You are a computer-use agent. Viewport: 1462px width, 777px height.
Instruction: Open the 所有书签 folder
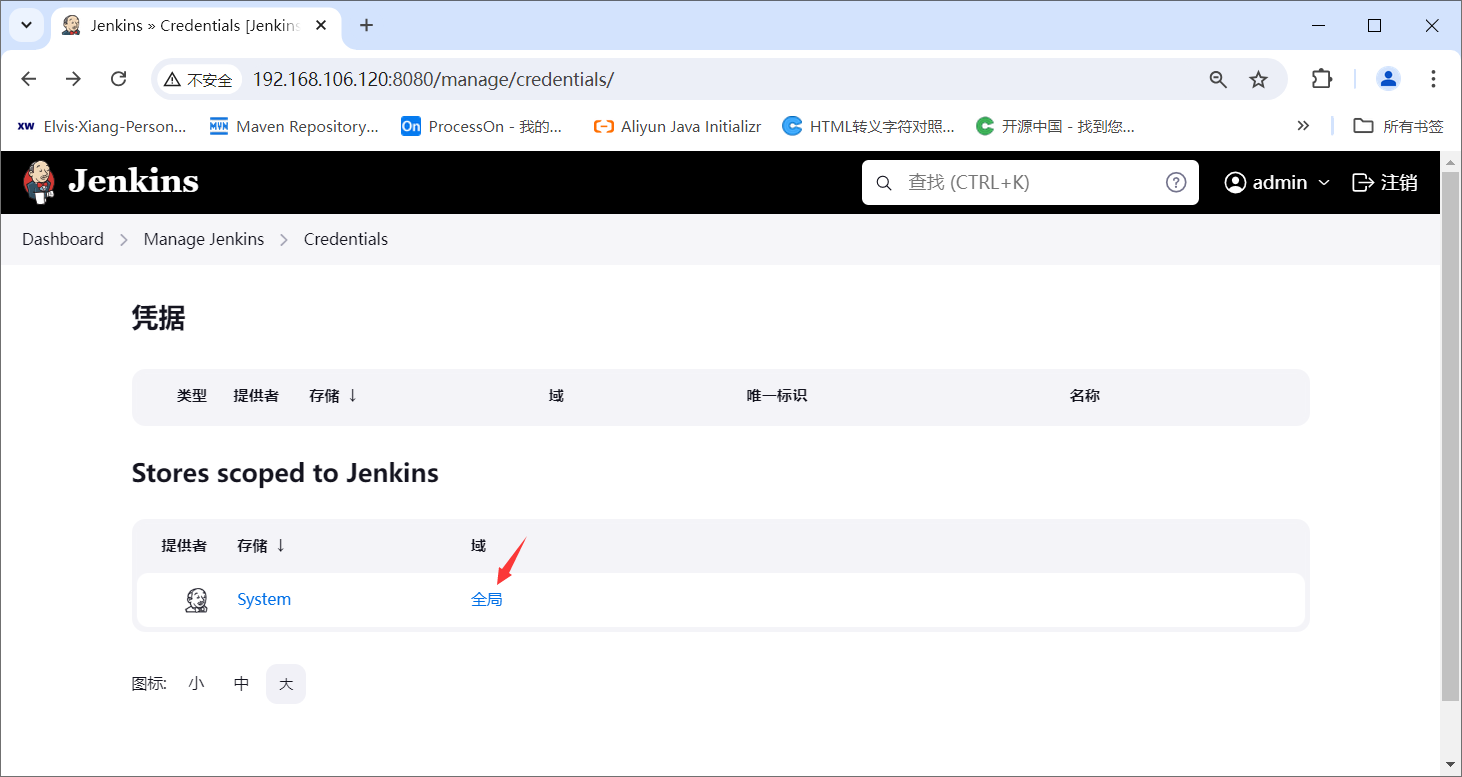[1398, 126]
